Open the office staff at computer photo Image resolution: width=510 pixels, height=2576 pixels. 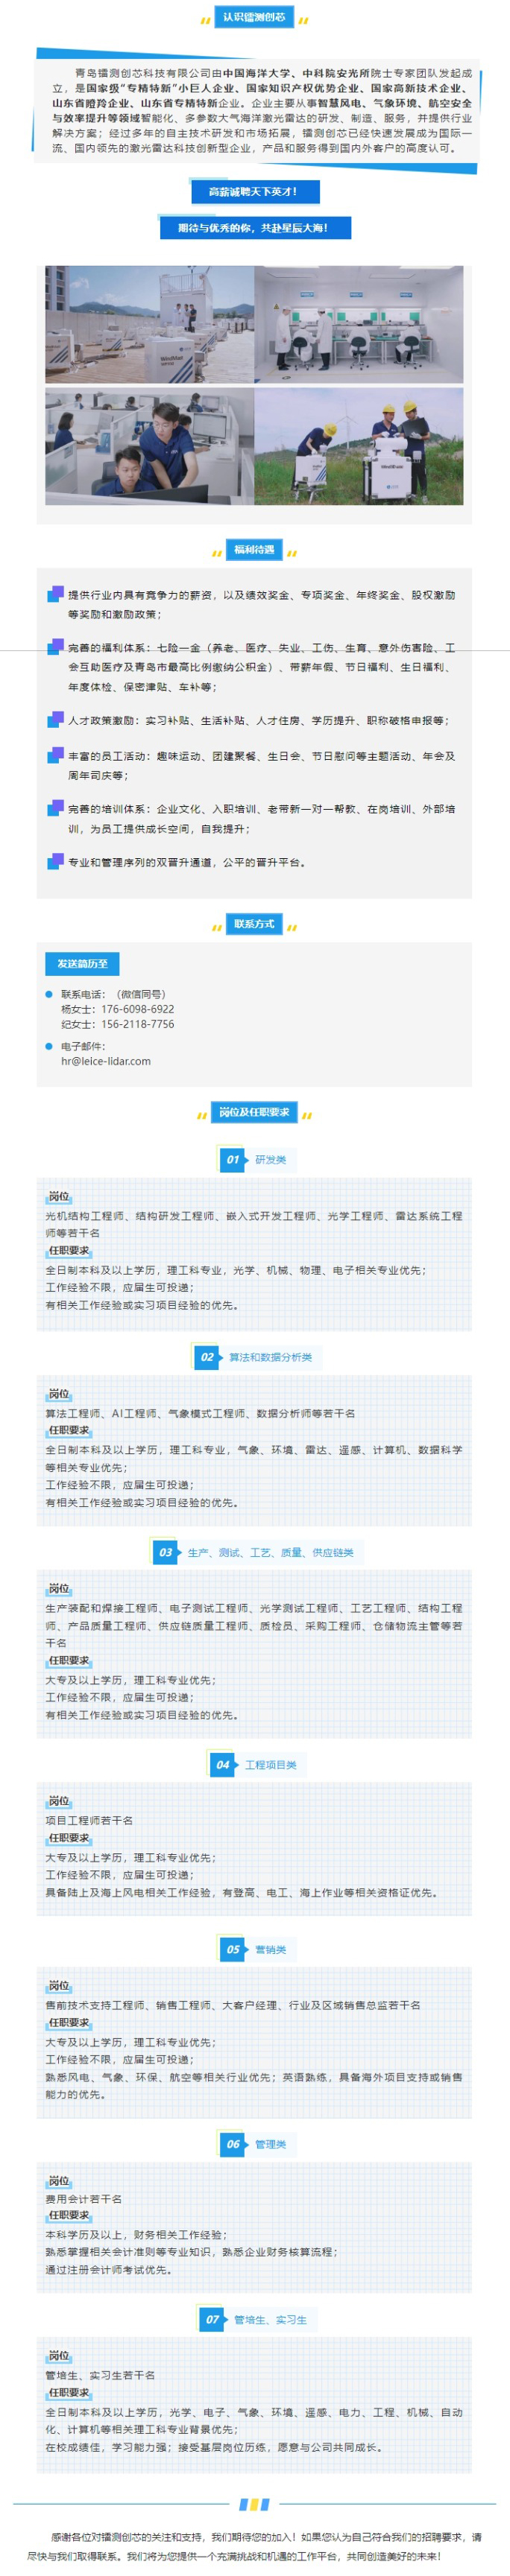[x=149, y=446]
